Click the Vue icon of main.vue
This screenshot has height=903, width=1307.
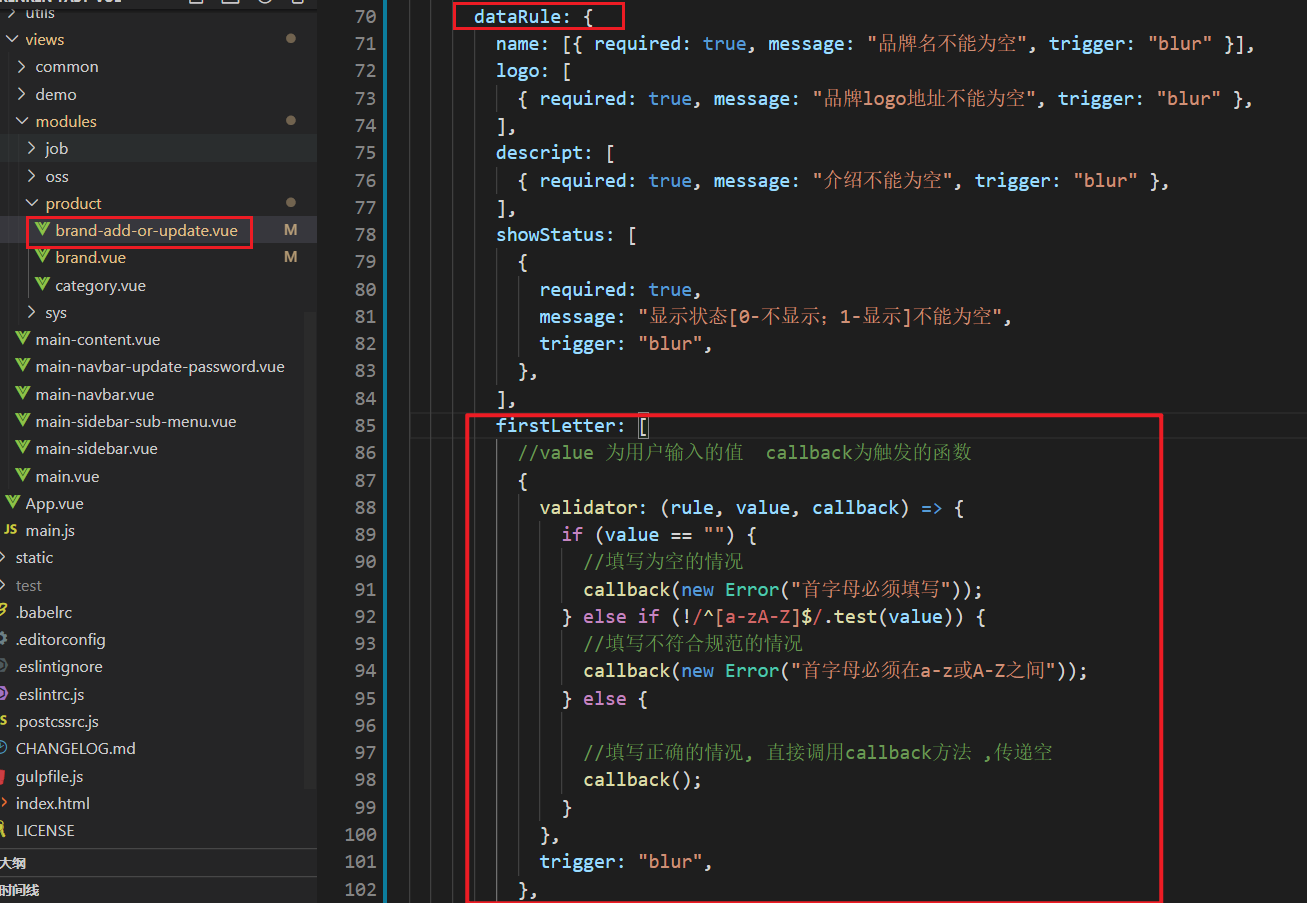23,476
